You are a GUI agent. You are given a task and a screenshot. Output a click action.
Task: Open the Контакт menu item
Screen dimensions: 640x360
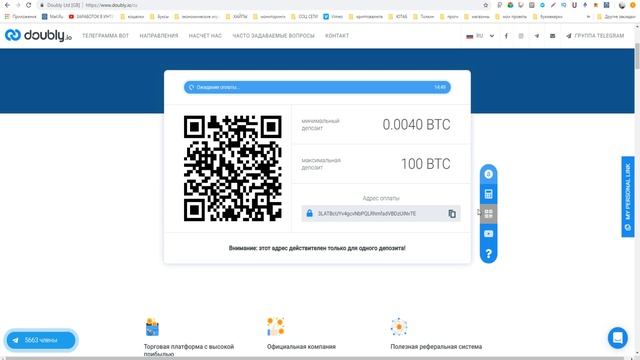(x=337, y=36)
